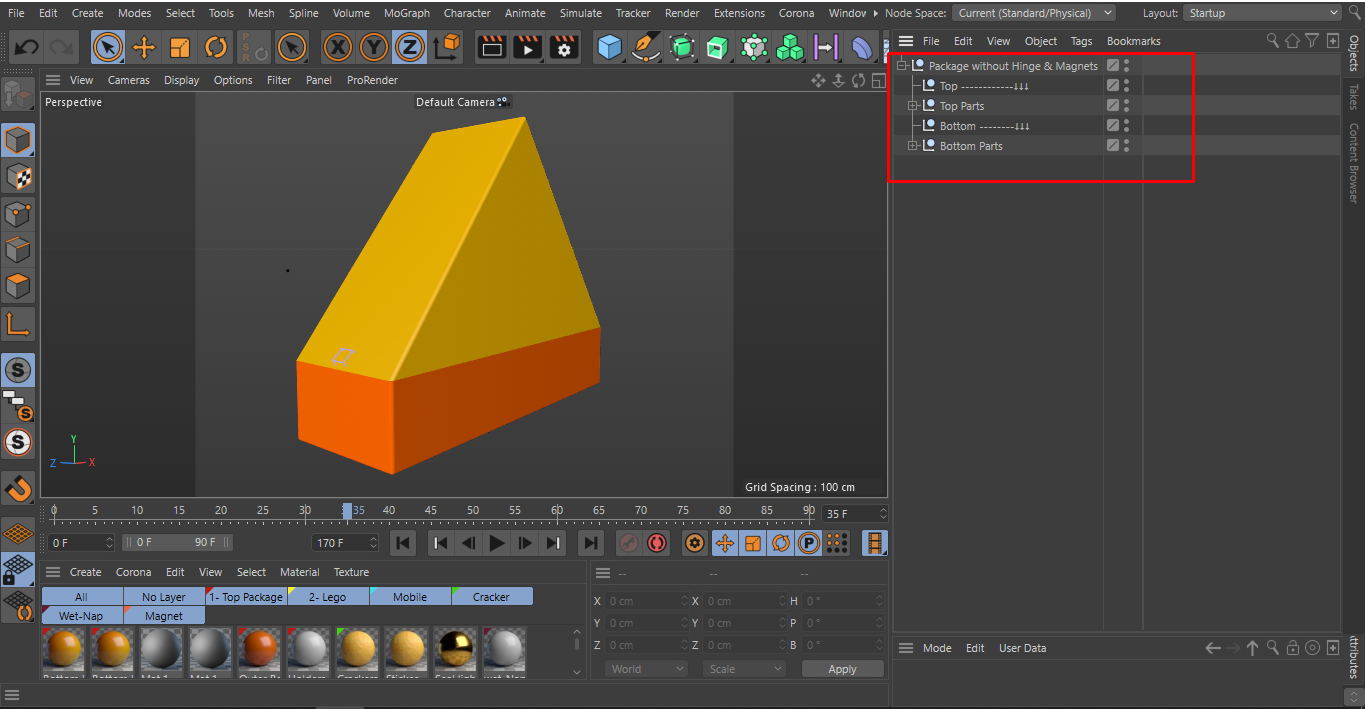1365x709 pixels.
Task: Open the MoGraph menu
Action: point(406,13)
